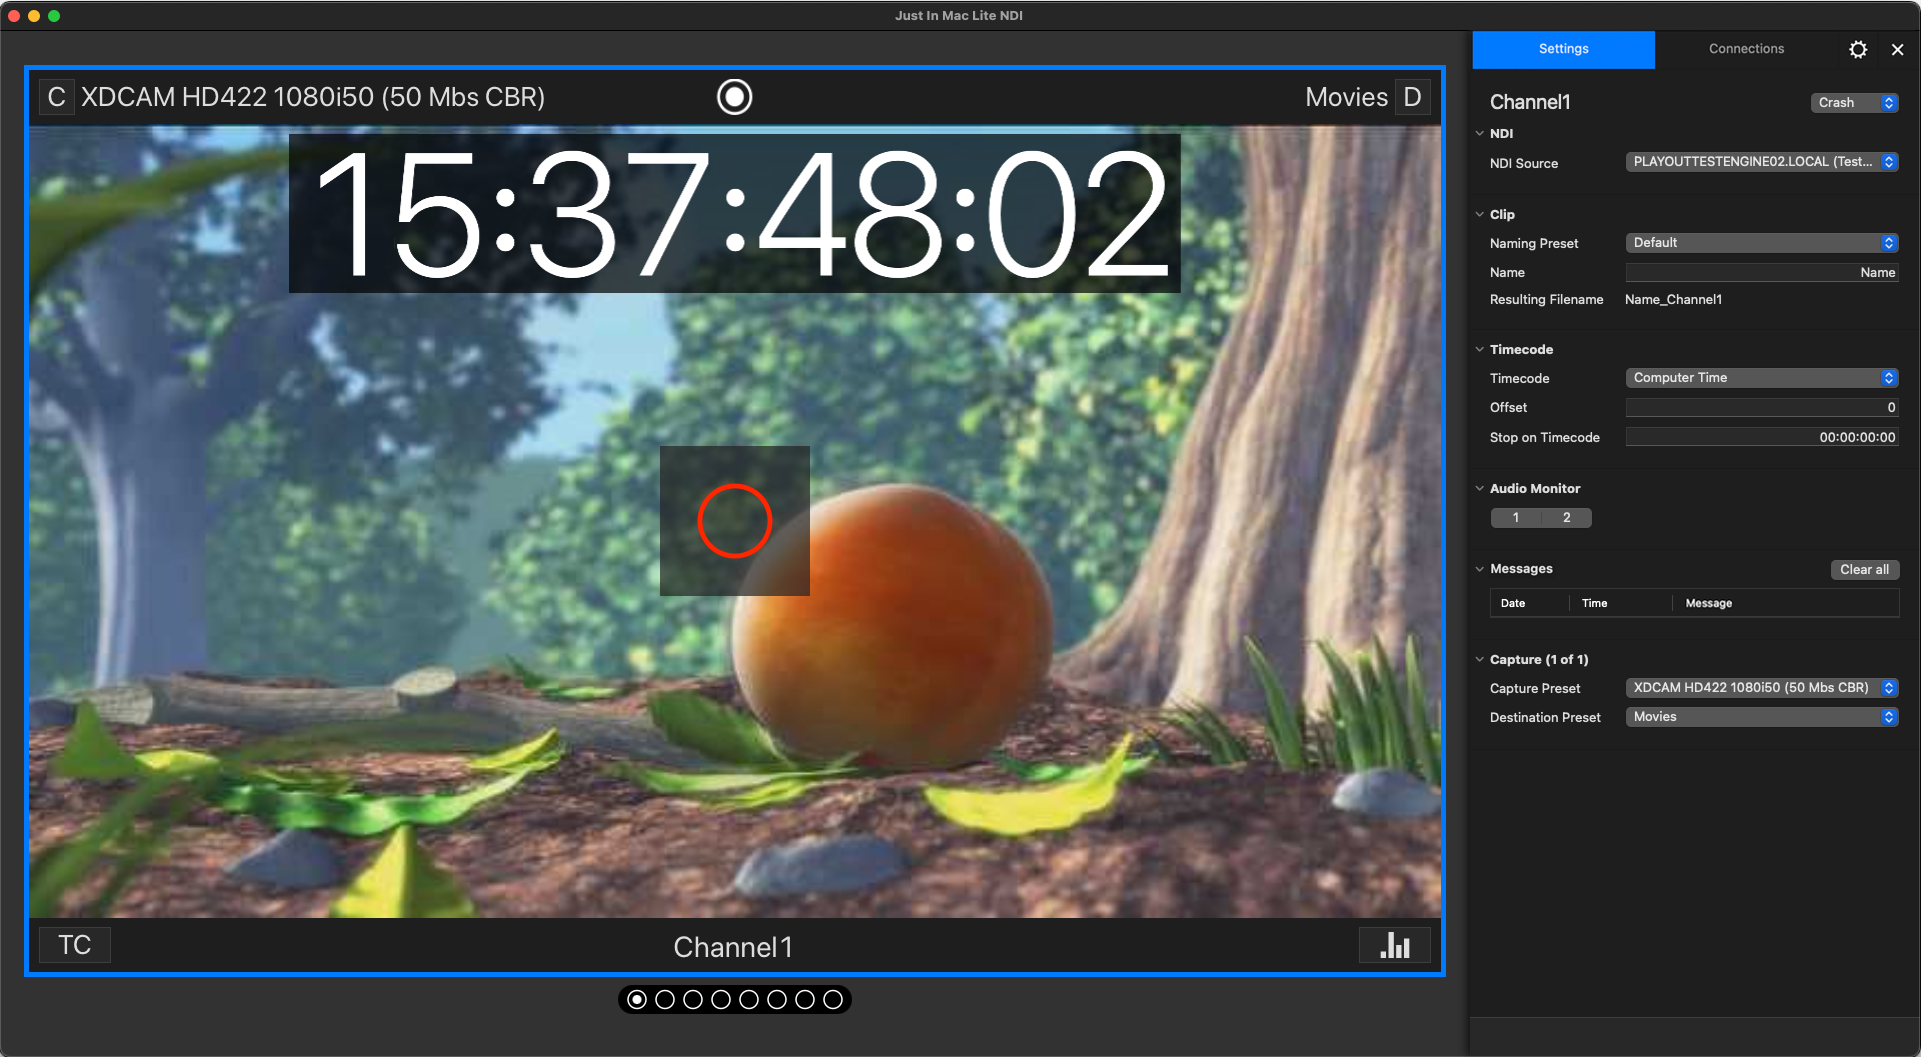Open the Crash recording mode dropdown

(x=1854, y=103)
